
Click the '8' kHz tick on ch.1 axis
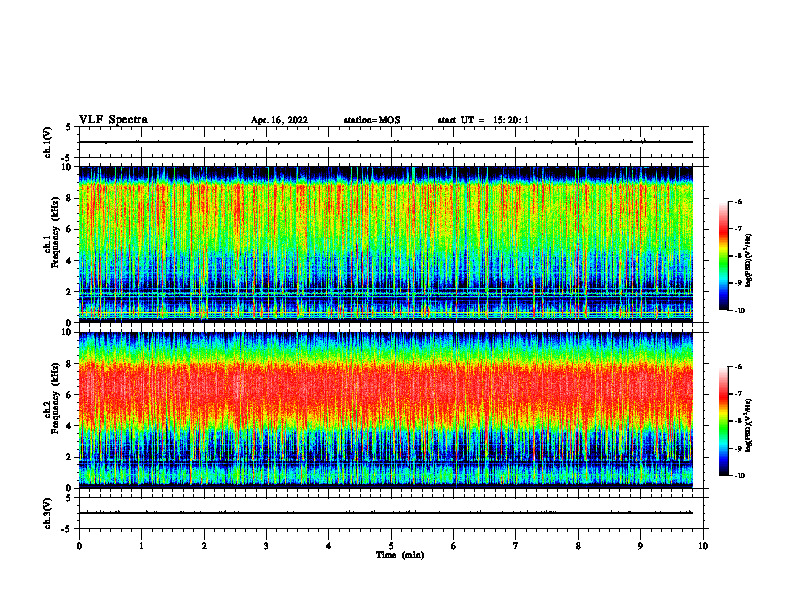tap(70, 198)
